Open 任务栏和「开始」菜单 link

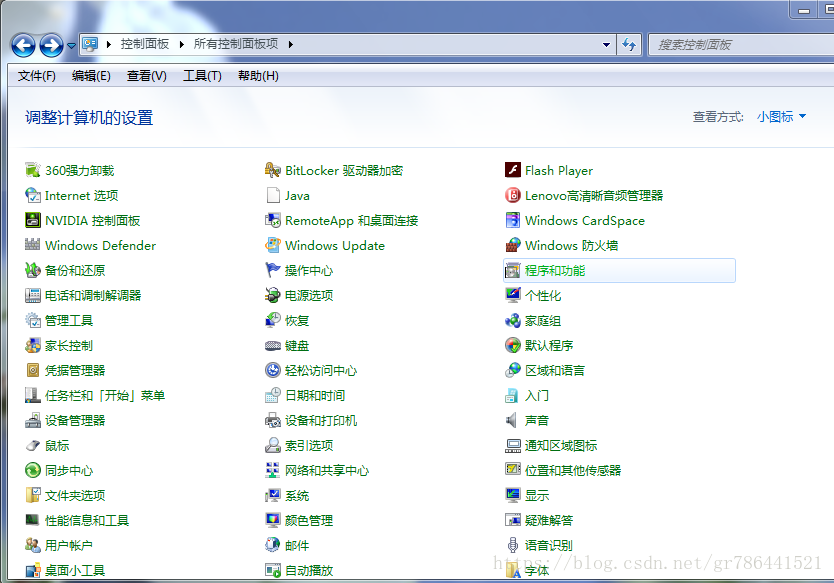(x=105, y=395)
